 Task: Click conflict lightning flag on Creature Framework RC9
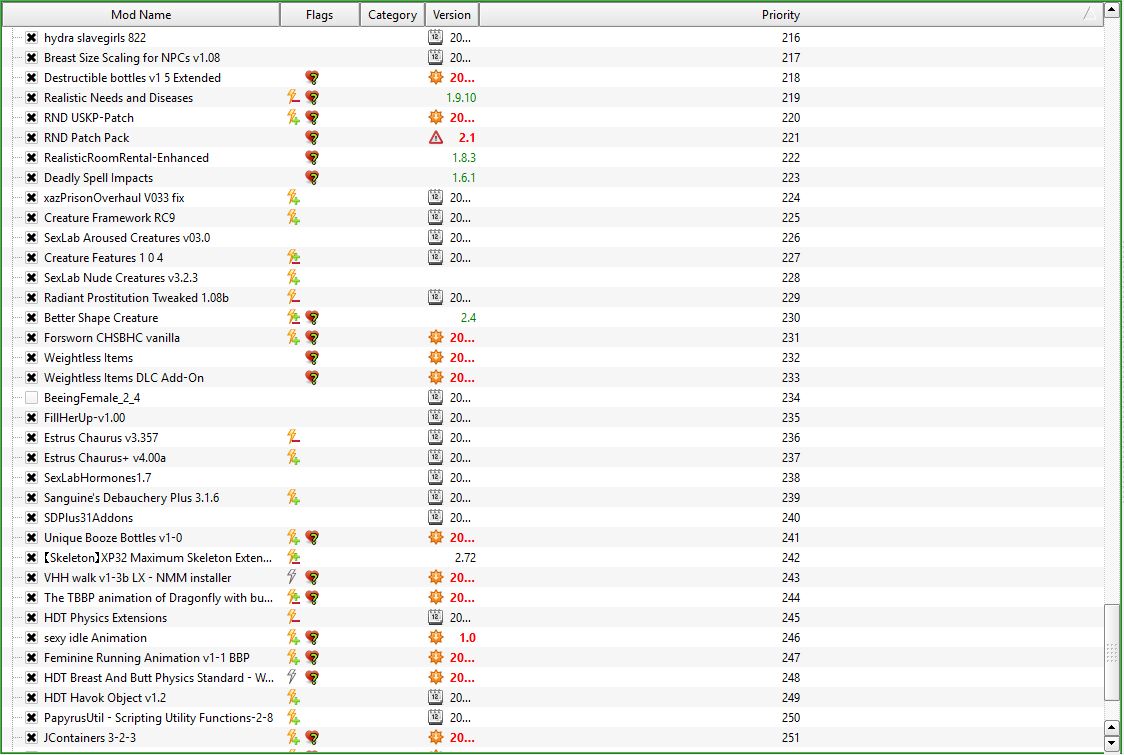pos(293,218)
